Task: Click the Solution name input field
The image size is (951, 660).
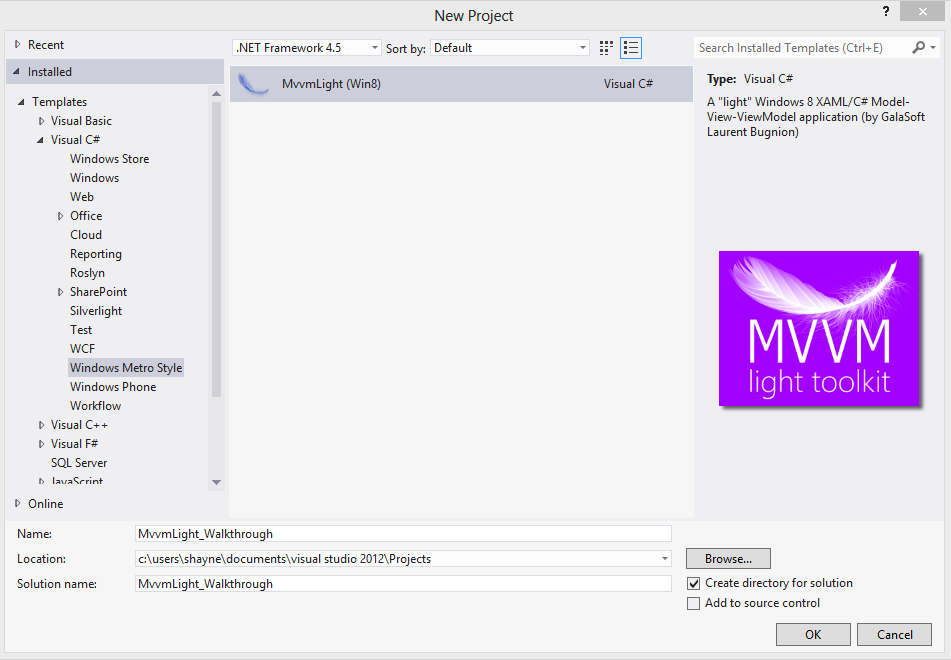Action: (403, 584)
